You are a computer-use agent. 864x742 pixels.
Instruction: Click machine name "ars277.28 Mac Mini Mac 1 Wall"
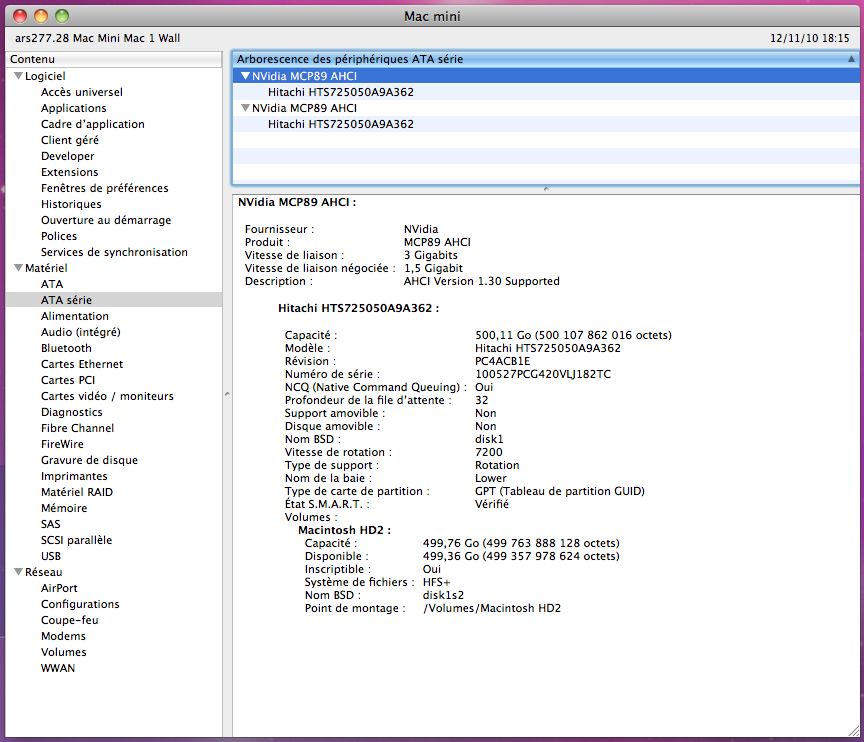point(98,38)
